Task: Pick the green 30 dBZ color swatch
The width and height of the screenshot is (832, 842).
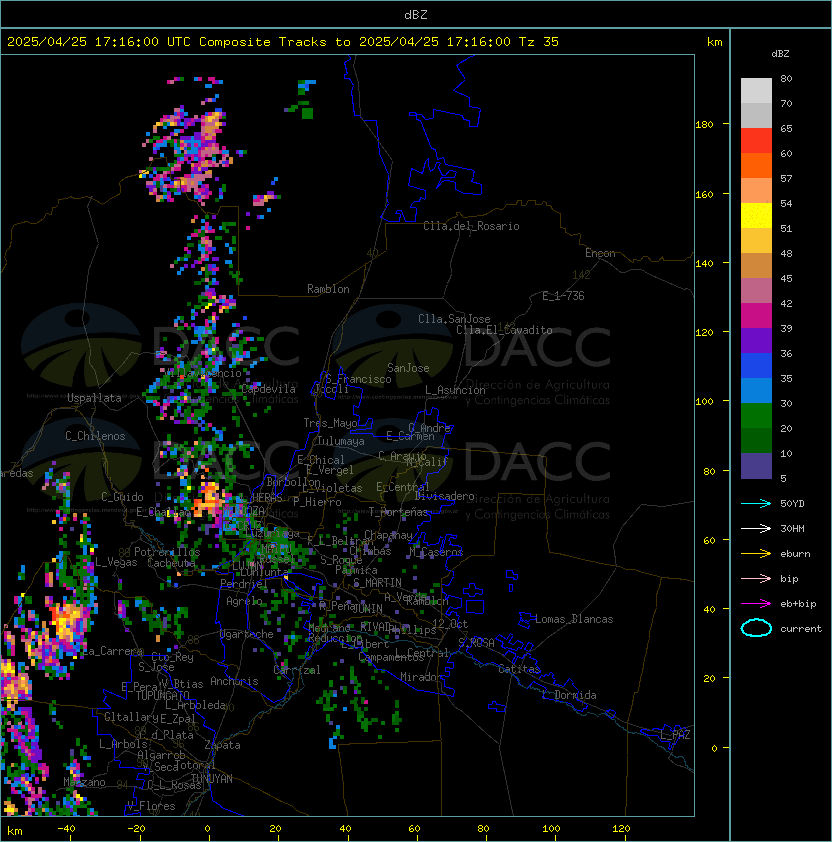Action: (x=756, y=416)
